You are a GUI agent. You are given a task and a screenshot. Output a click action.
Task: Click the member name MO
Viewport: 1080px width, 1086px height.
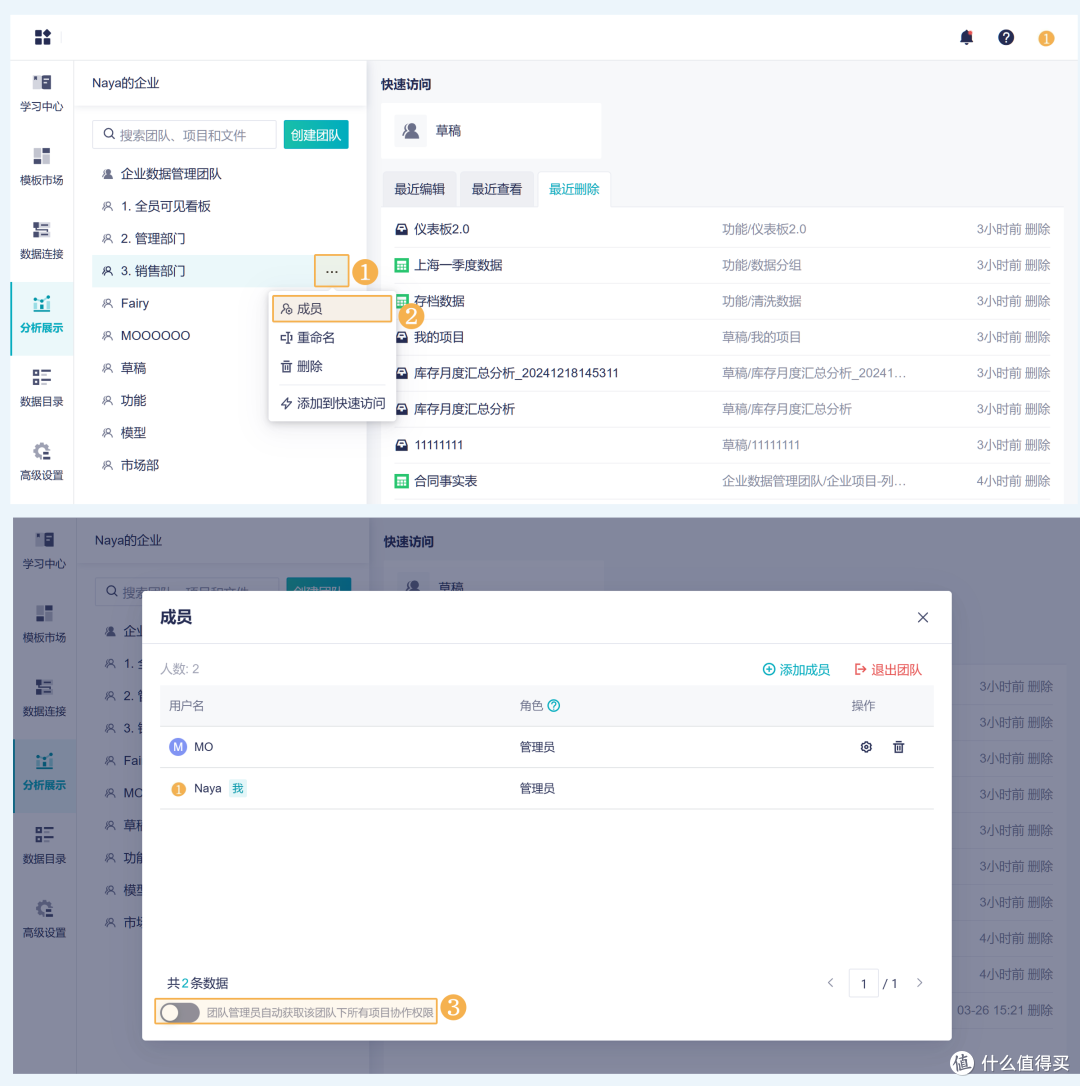point(204,747)
